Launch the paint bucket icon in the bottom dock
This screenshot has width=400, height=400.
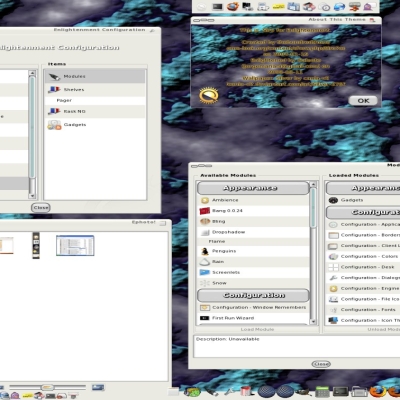(247, 391)
